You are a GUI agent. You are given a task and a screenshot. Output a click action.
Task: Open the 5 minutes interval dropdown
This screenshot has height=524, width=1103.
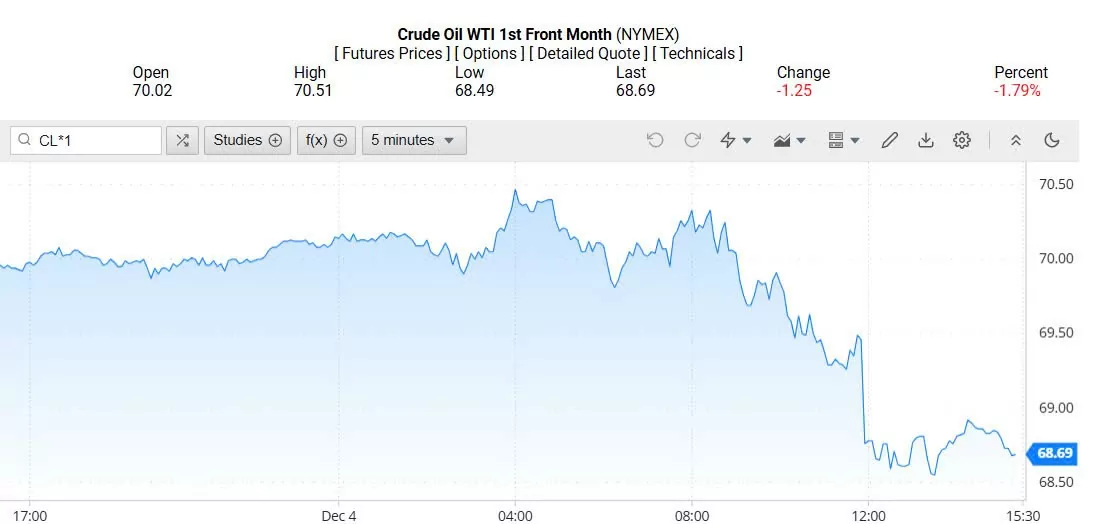[413, 141]
